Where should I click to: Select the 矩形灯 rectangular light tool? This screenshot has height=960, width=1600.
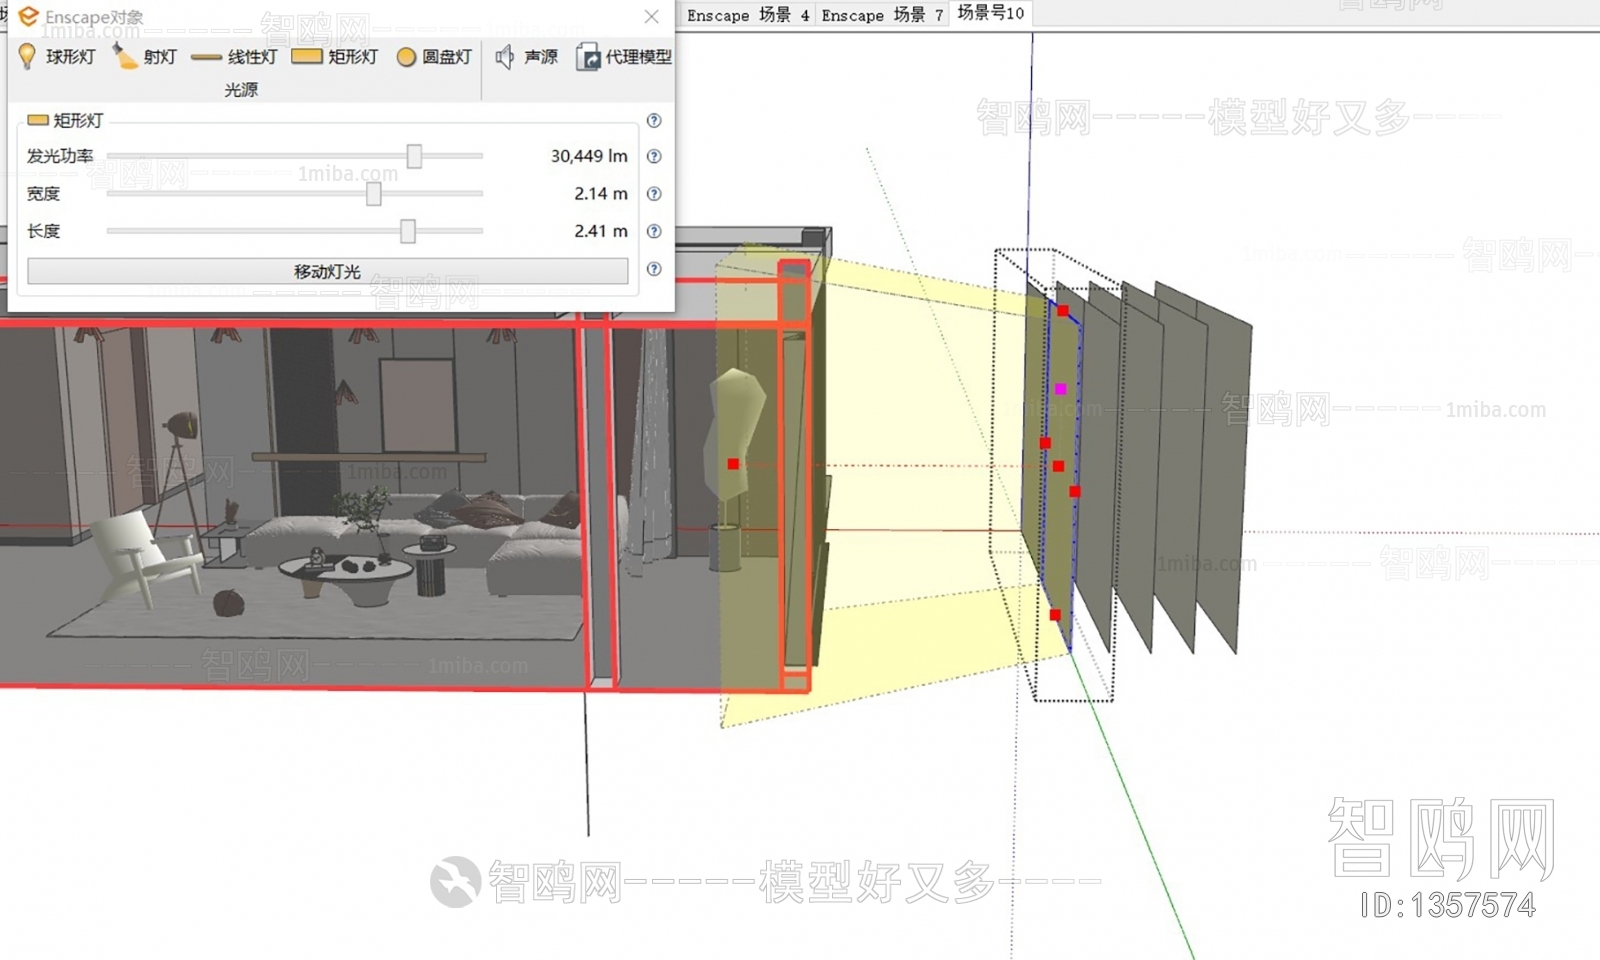(x=307, y=57)
